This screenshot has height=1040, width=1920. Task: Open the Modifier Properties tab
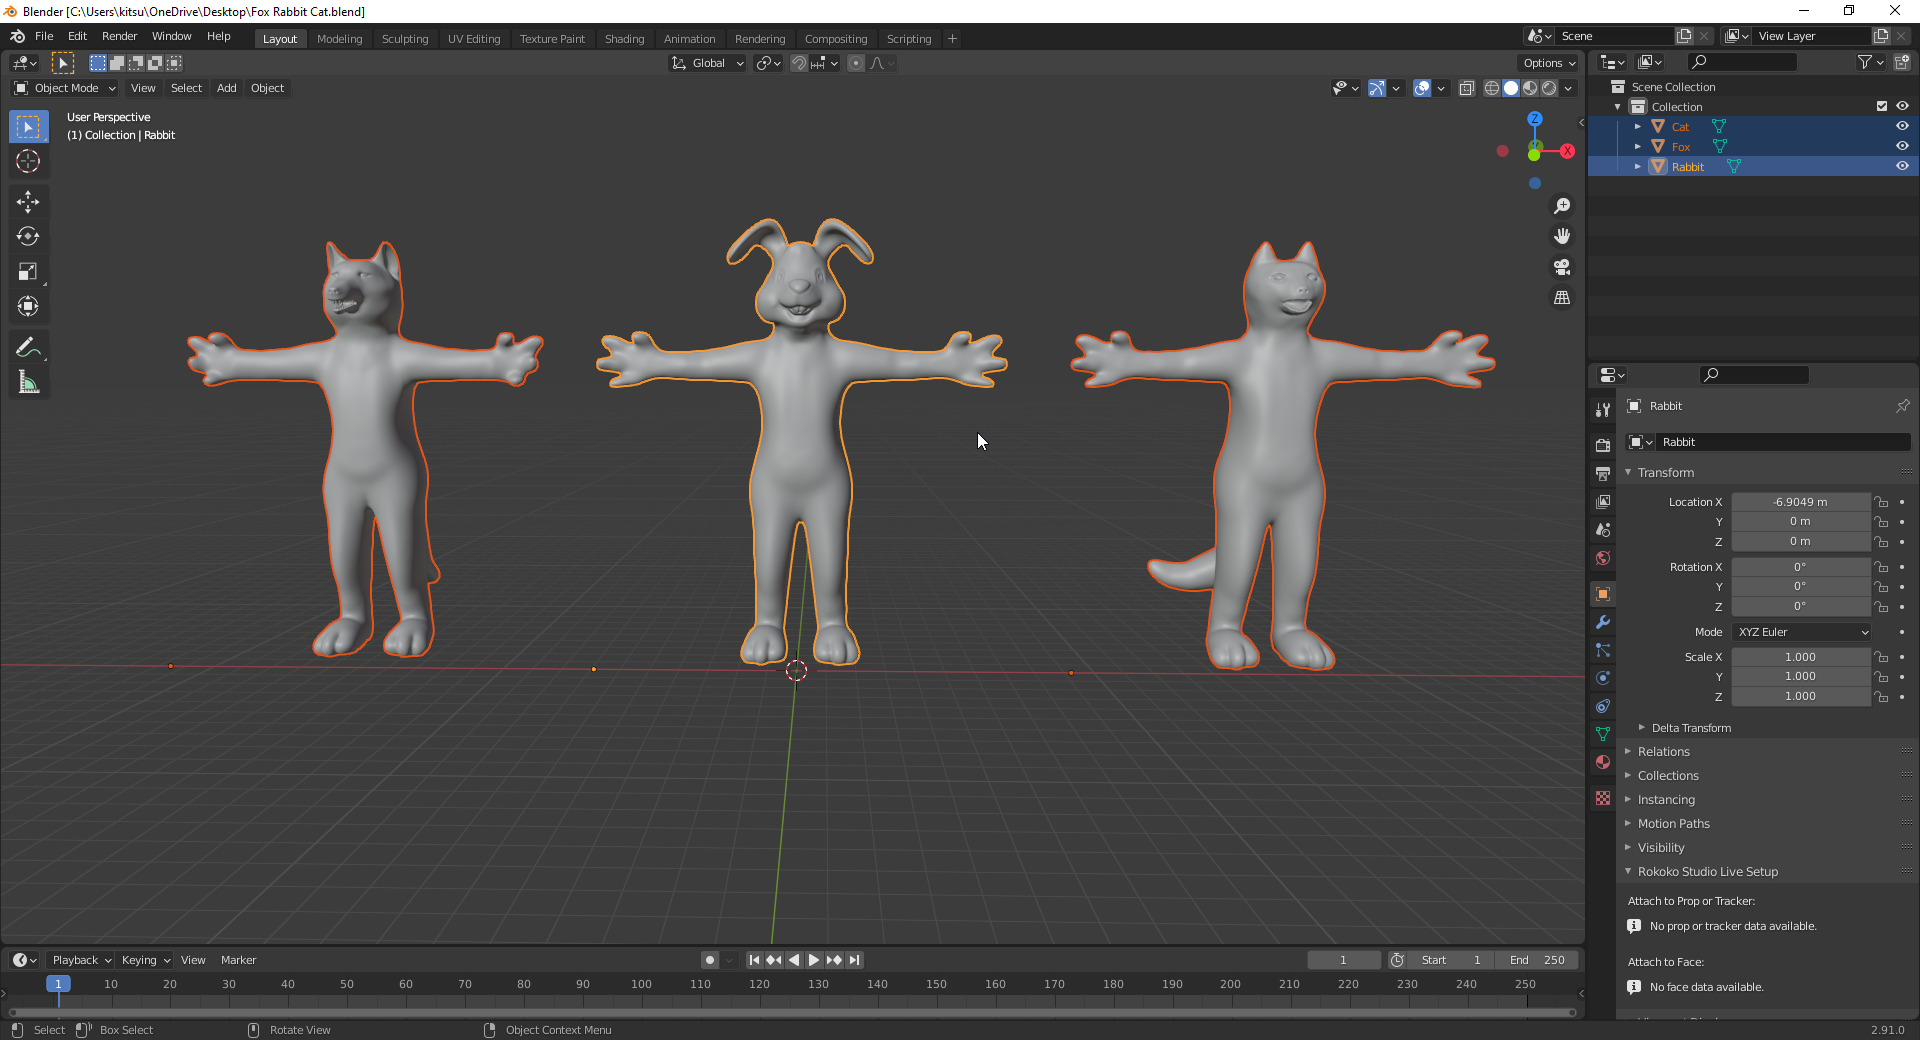coord(1602,623)
